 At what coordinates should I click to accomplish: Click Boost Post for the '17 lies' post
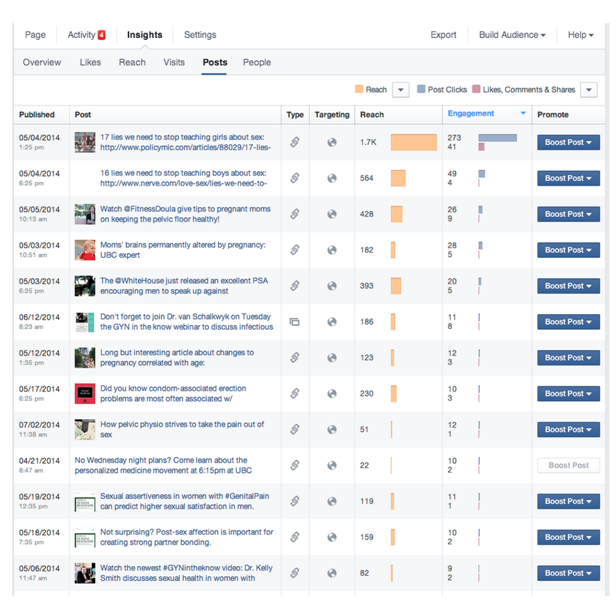(568, 142)
